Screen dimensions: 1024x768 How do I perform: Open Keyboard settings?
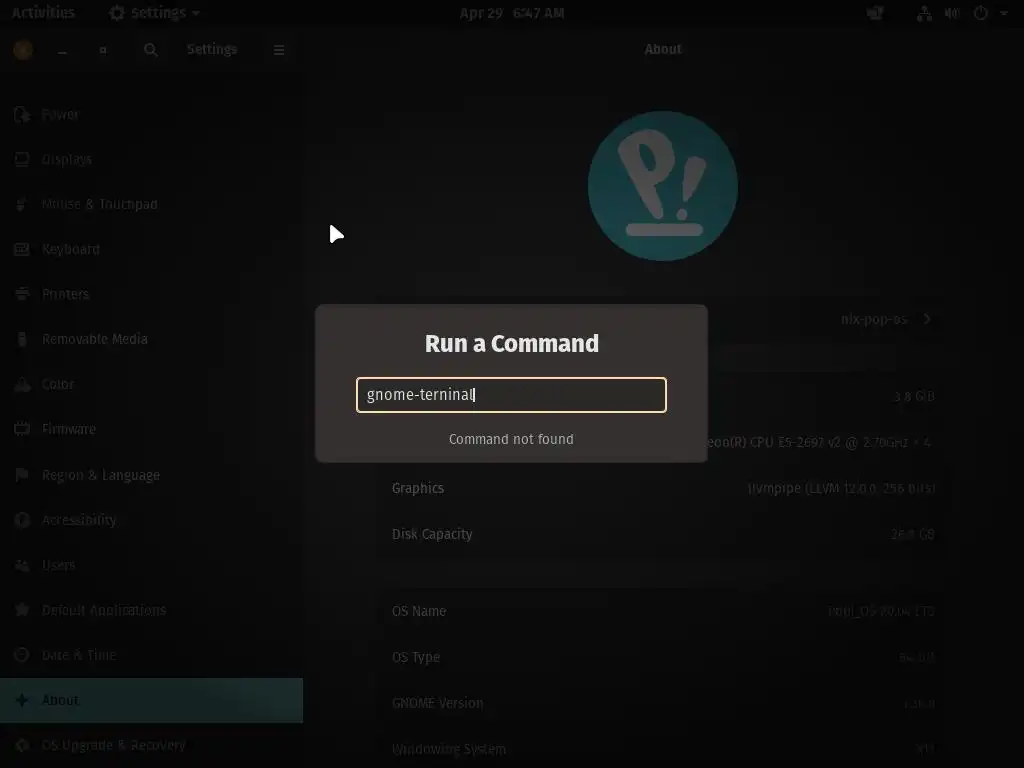pos(152,249)
